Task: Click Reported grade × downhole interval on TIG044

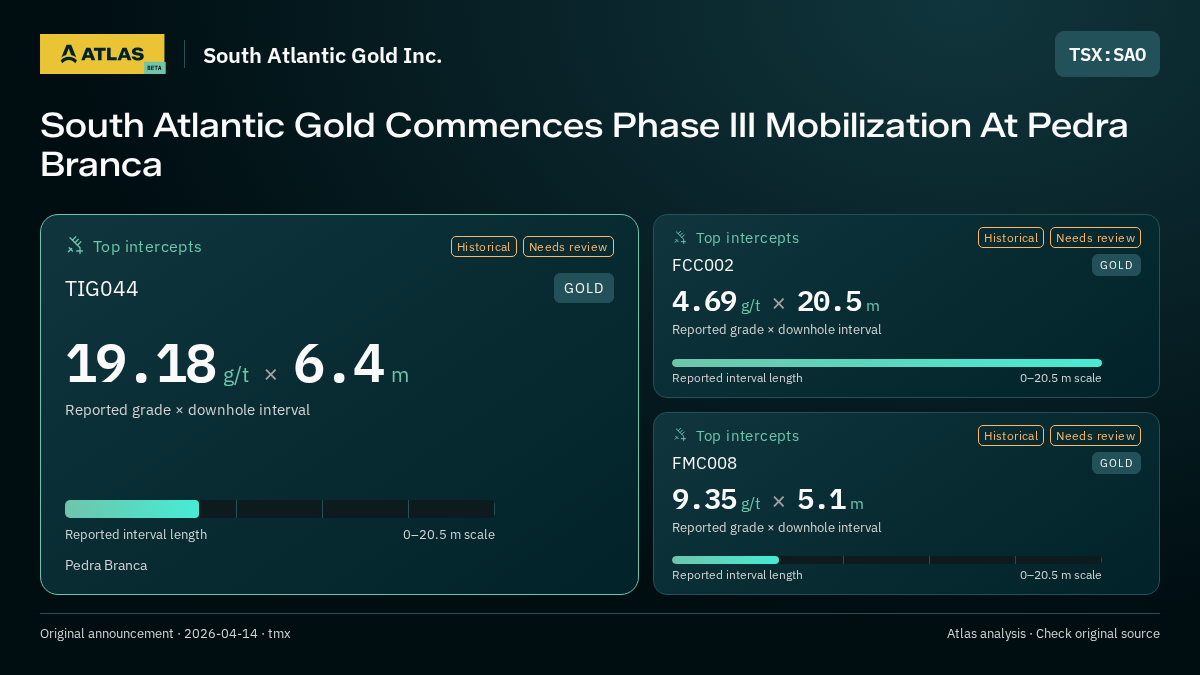Action: tap(187, 410)
